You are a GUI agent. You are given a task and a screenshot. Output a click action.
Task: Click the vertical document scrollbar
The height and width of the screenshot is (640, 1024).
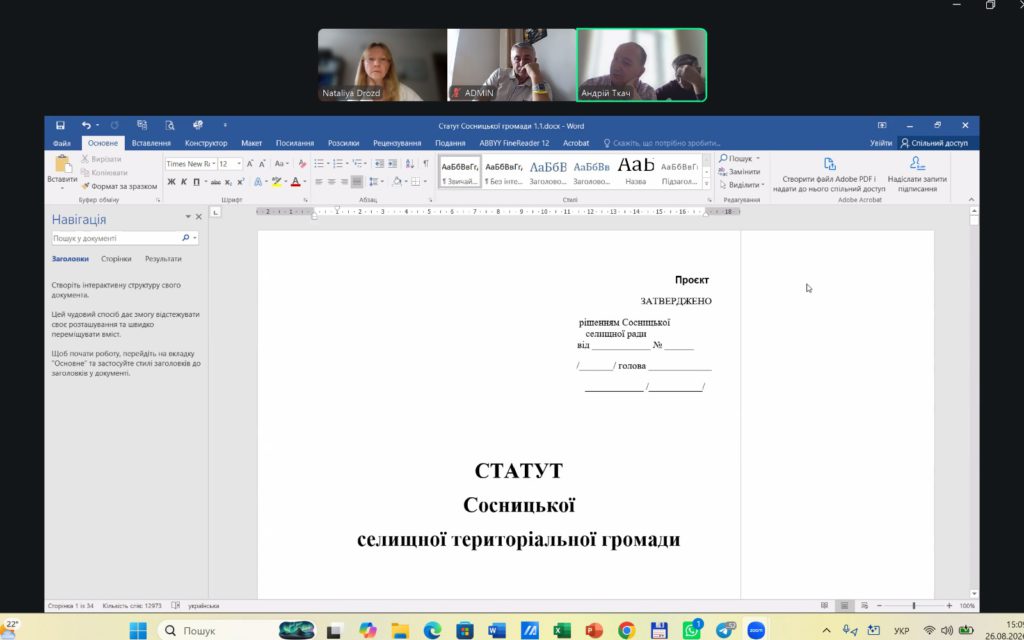[974, 402]
